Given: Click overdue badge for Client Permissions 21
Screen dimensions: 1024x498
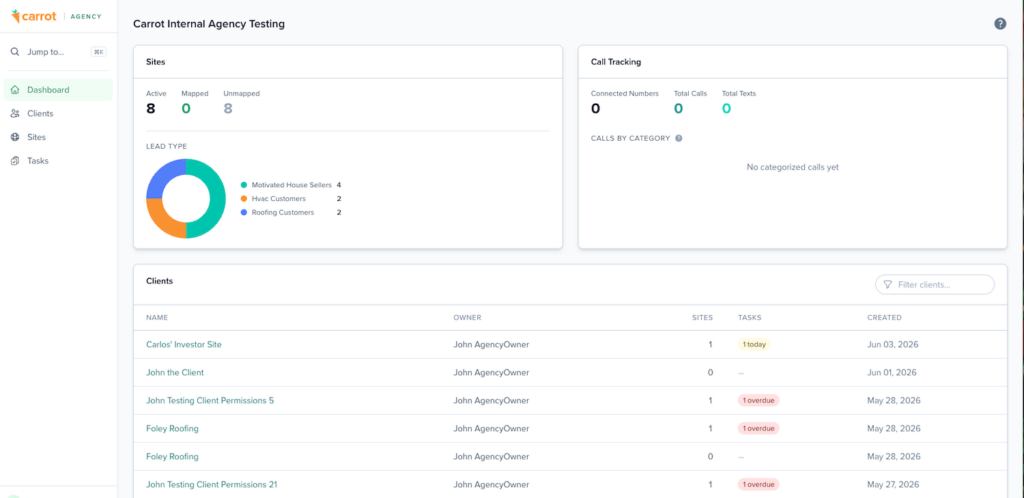Looking at the screenshot, I should click(x=758, y=485).
